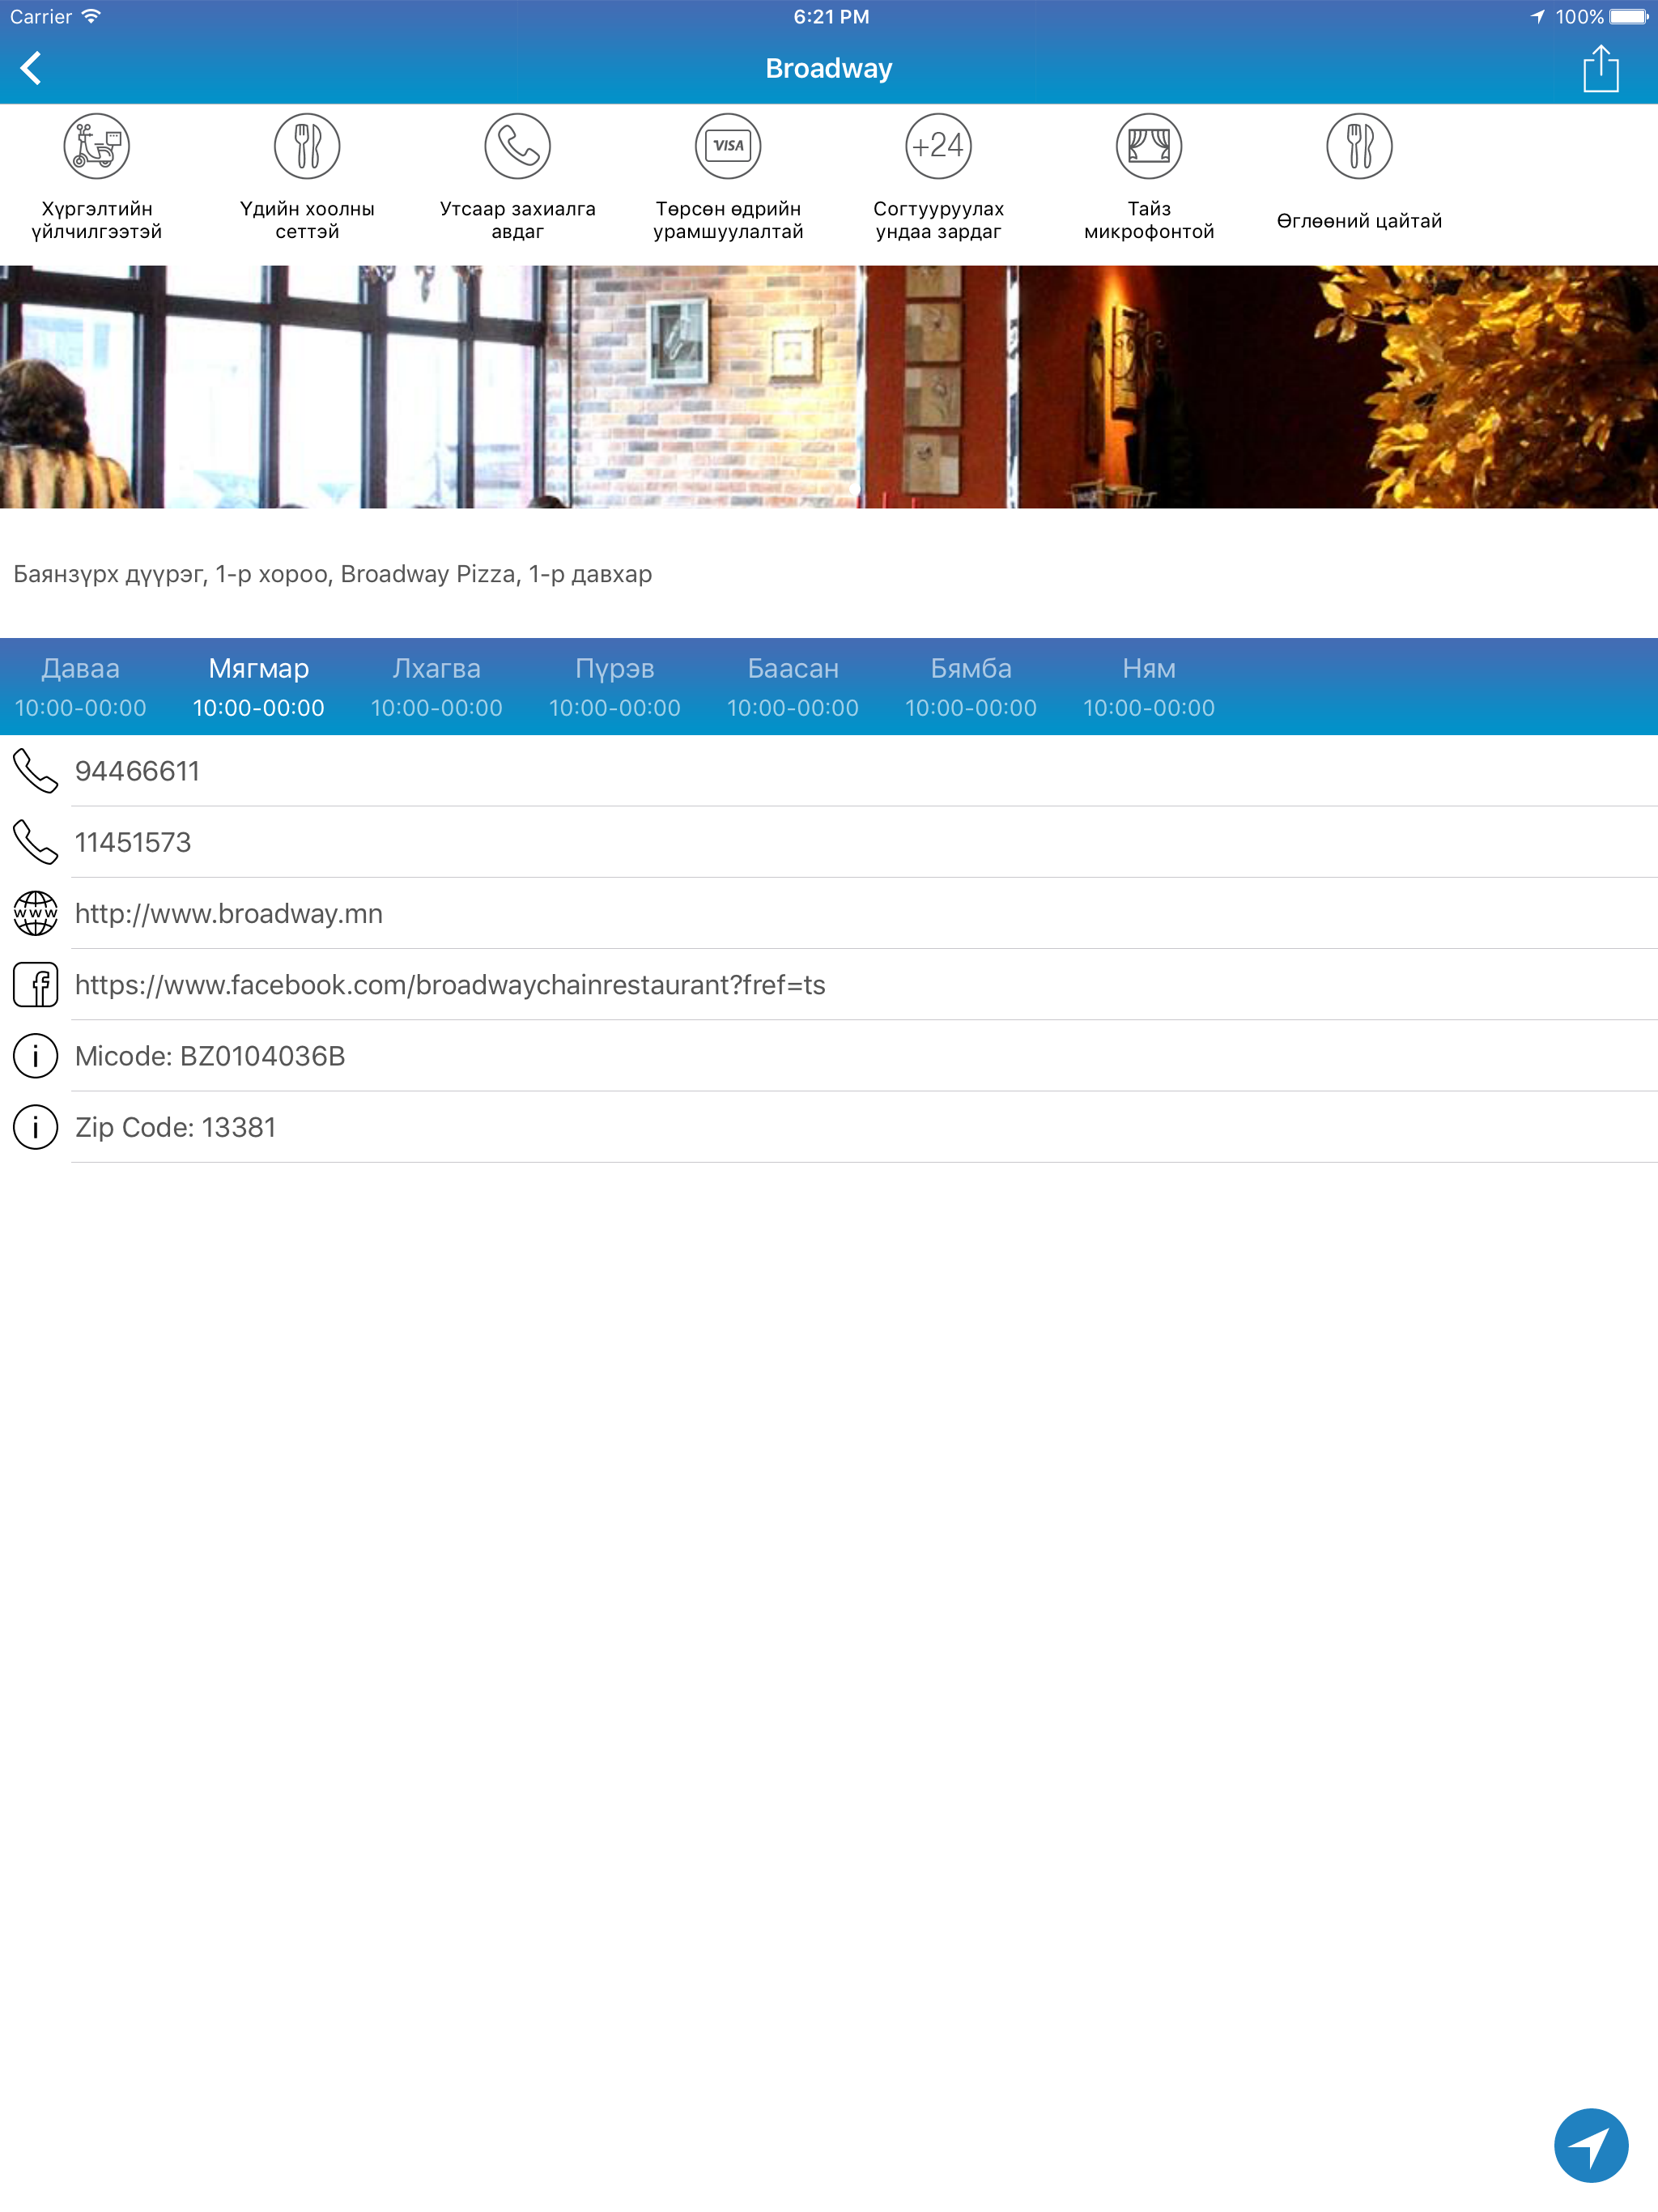
Task: Tap the www globe icon
Action: pyautogui.click(x=35, y=913)
